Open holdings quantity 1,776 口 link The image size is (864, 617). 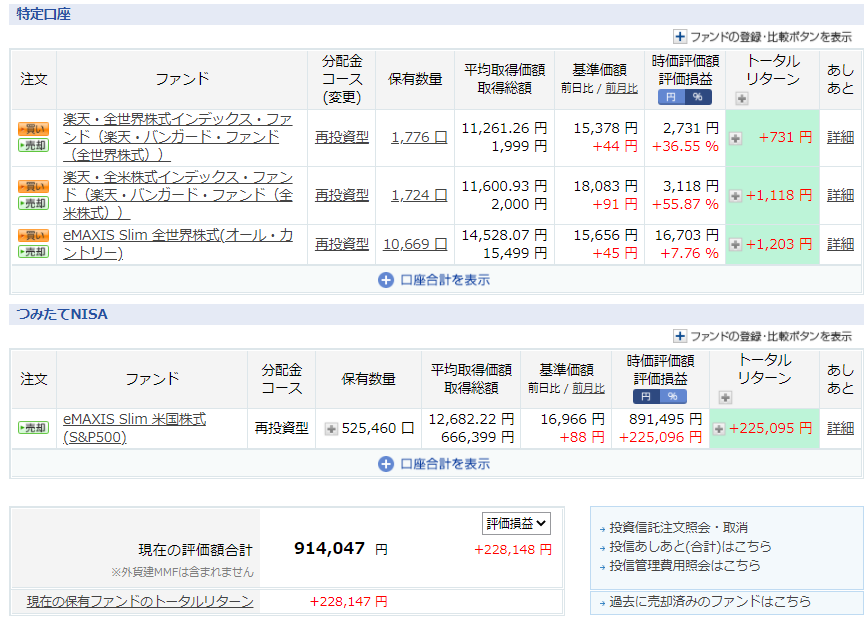pos(419,137)
